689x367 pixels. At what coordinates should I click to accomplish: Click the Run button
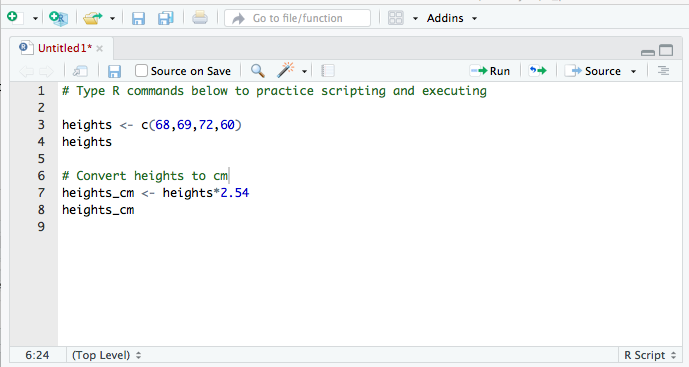coord(490,71)
